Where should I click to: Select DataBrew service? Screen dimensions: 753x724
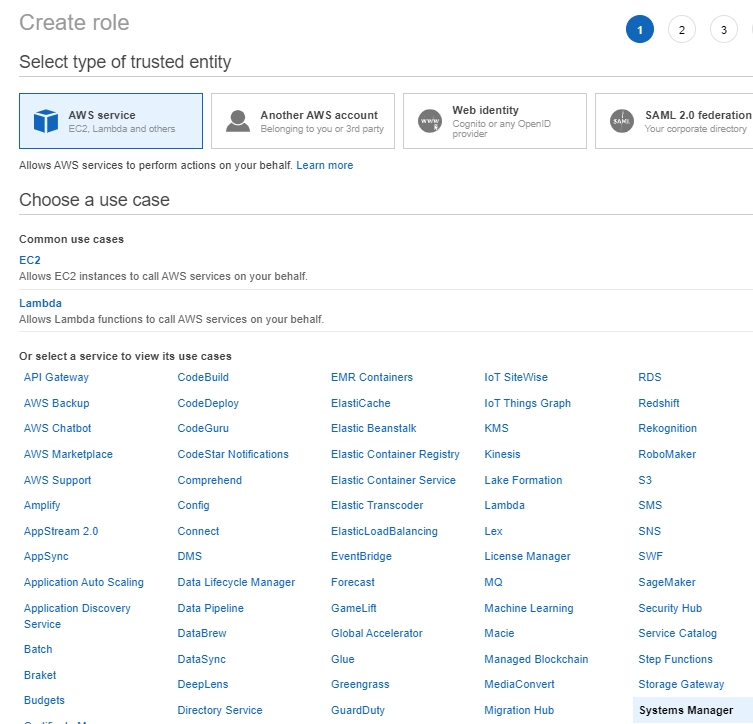coord(202,633)
